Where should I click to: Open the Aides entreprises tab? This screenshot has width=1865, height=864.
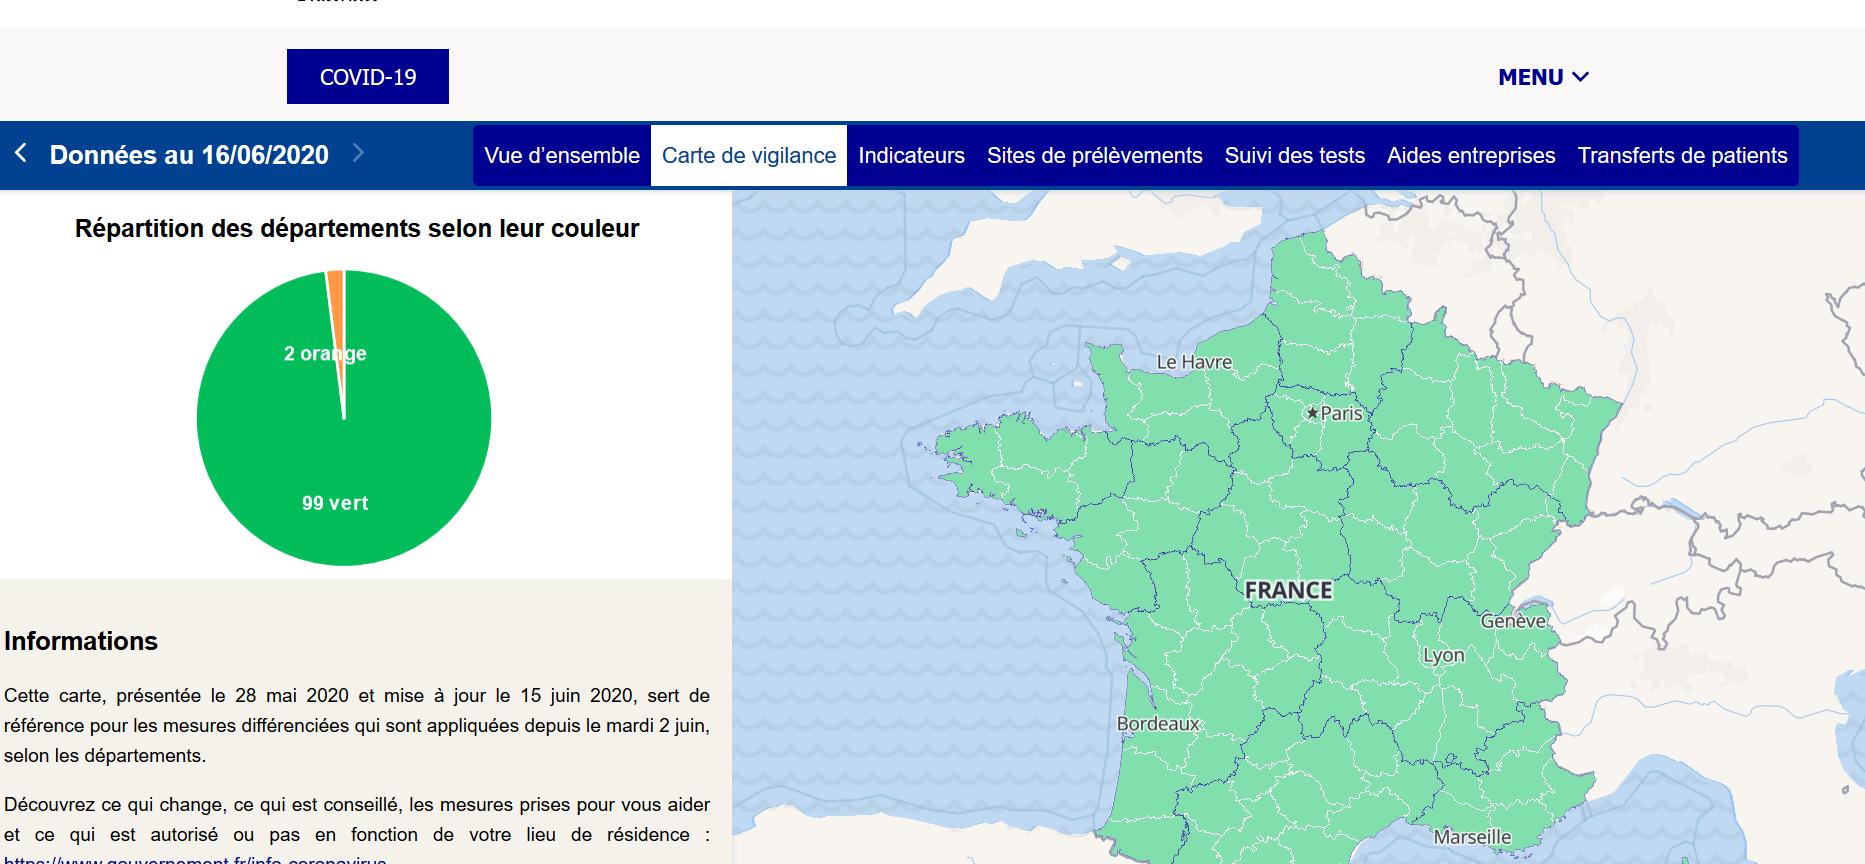(1470, 156)
